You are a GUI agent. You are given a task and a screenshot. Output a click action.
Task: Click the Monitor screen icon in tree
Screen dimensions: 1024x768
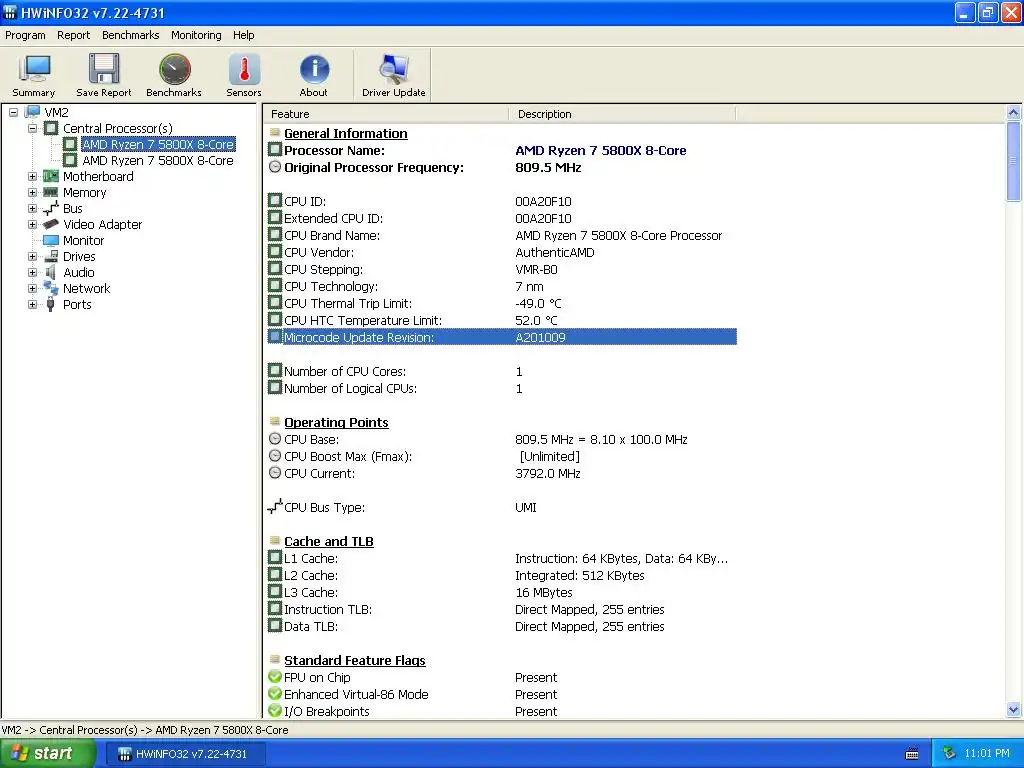(51, 240)
